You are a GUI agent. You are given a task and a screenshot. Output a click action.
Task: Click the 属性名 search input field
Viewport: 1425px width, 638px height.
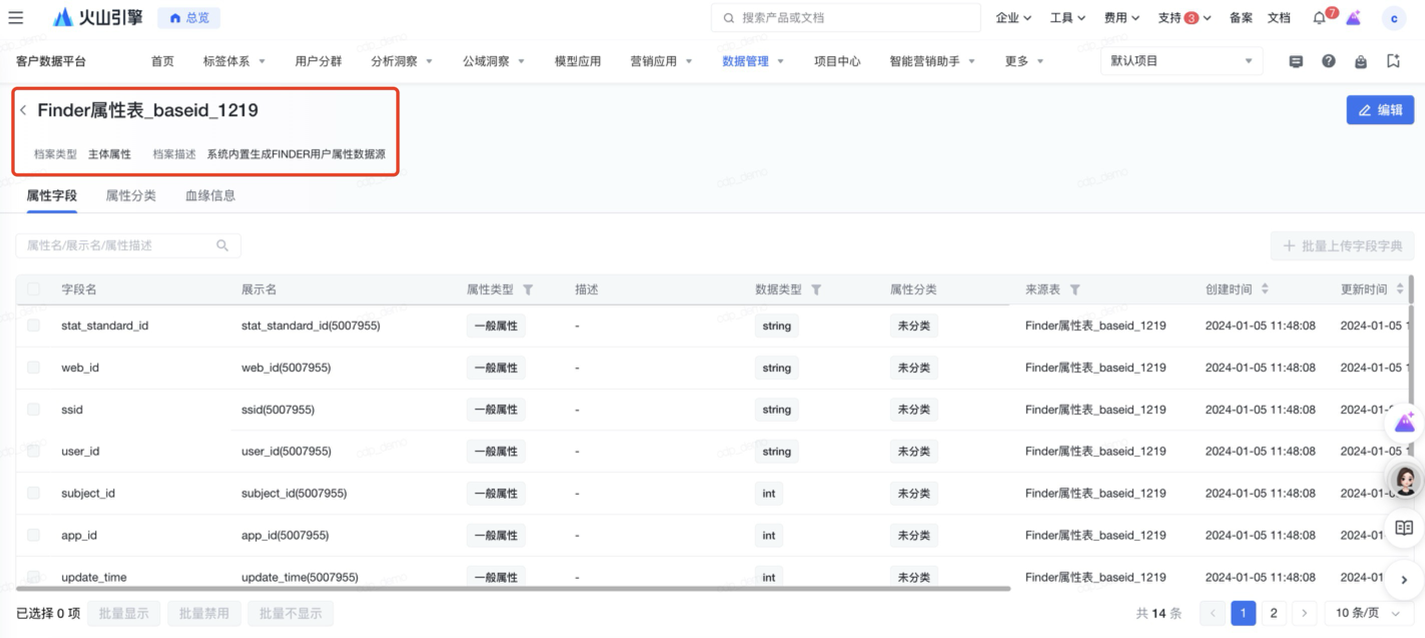pyautogui.click(x=120, y=246)
